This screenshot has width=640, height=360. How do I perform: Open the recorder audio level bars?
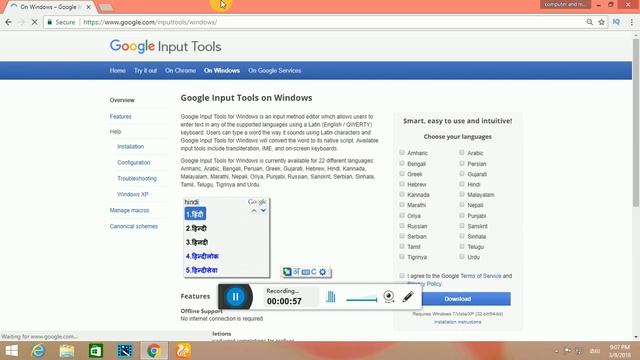click(x=331, y=297)
